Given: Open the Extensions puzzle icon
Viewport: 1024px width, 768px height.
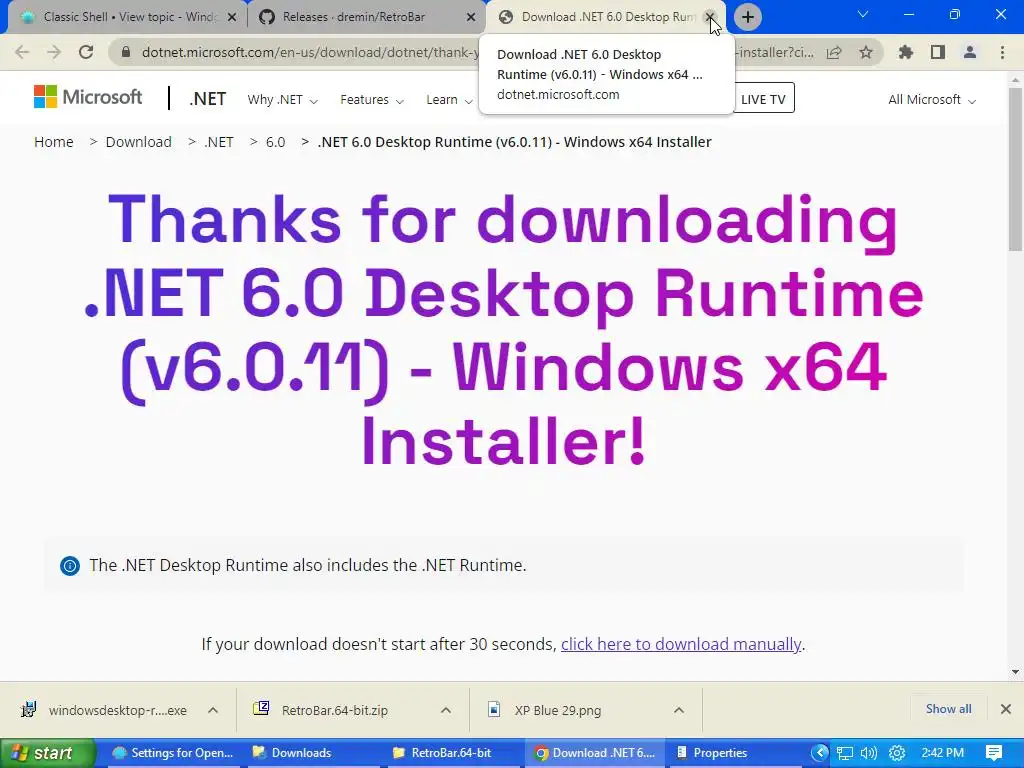Looking at the screenshot, I should pos(906,52).
